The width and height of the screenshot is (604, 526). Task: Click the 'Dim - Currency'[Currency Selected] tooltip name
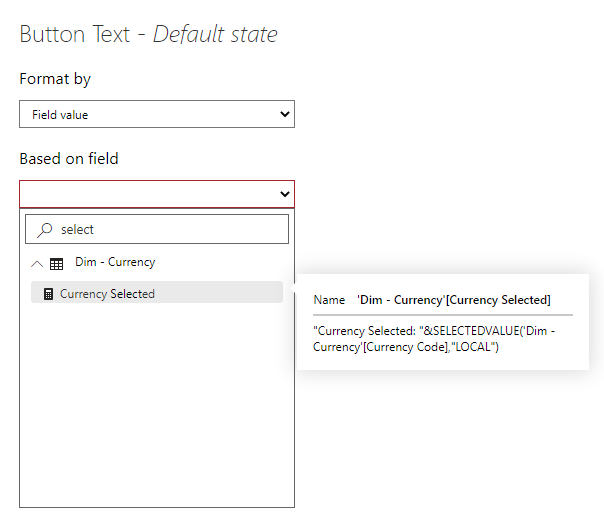tap(454, 300)
